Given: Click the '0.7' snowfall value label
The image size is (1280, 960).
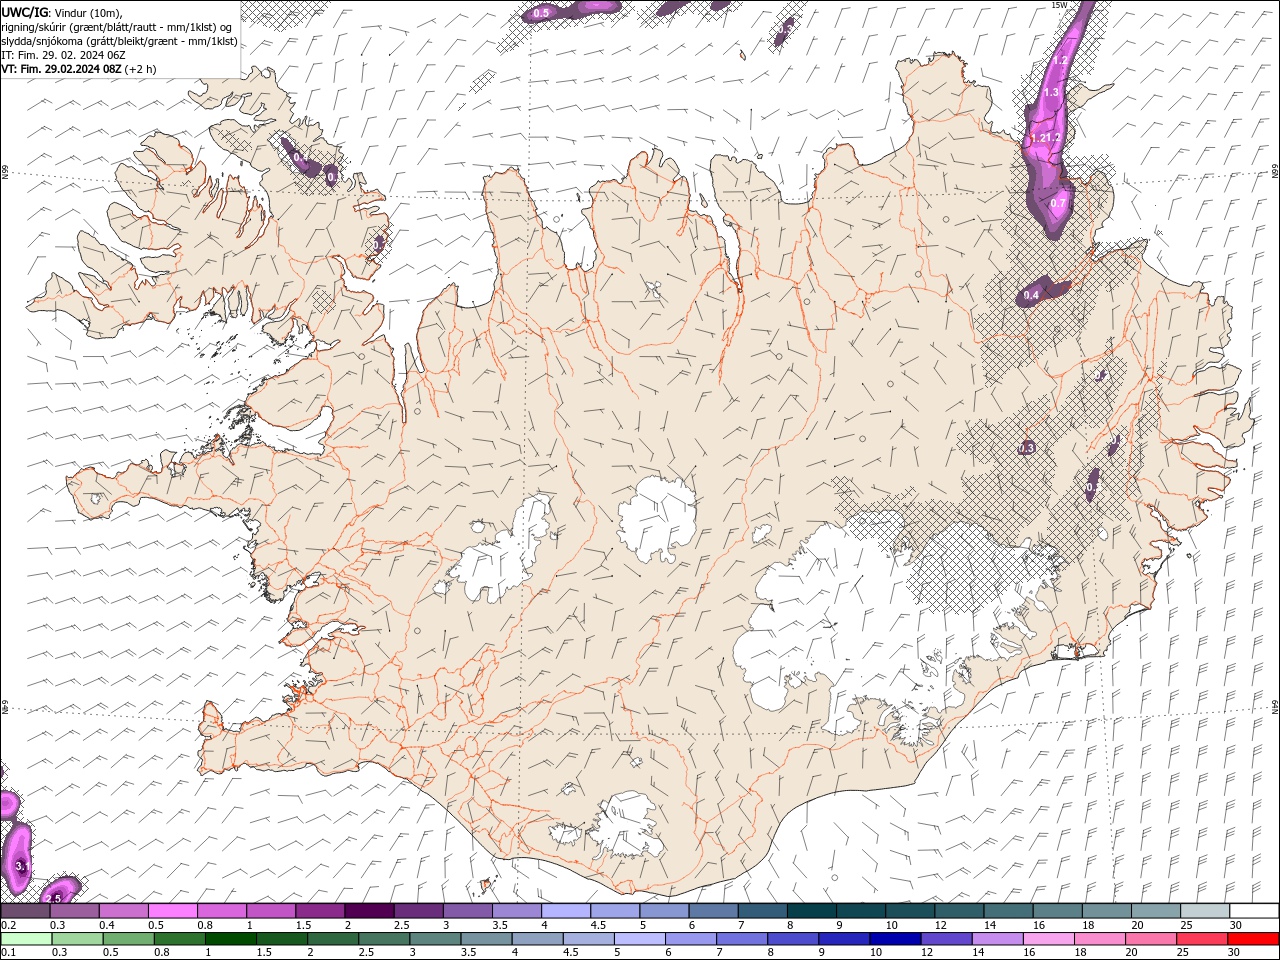Looking at the screenshot, I should point(1058,203).
